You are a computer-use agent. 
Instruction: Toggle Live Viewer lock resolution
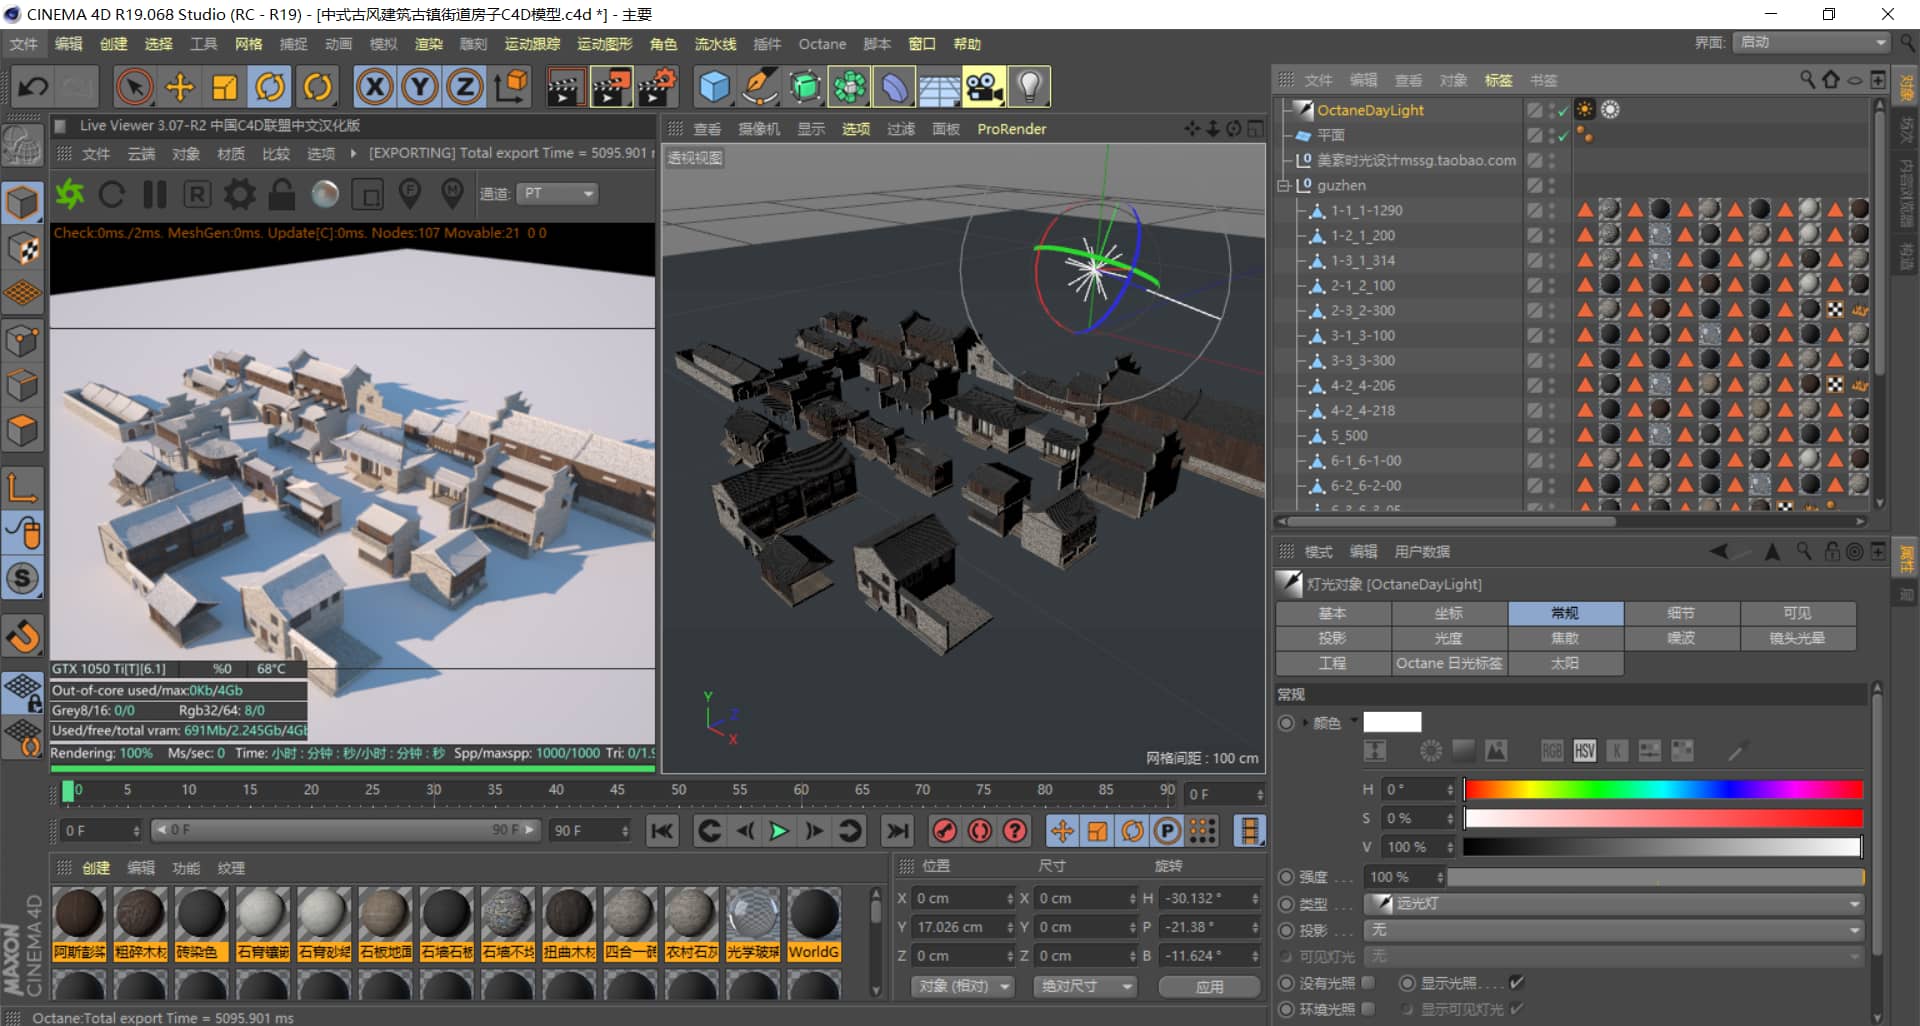pyautogui.click(x=282, y=193)
